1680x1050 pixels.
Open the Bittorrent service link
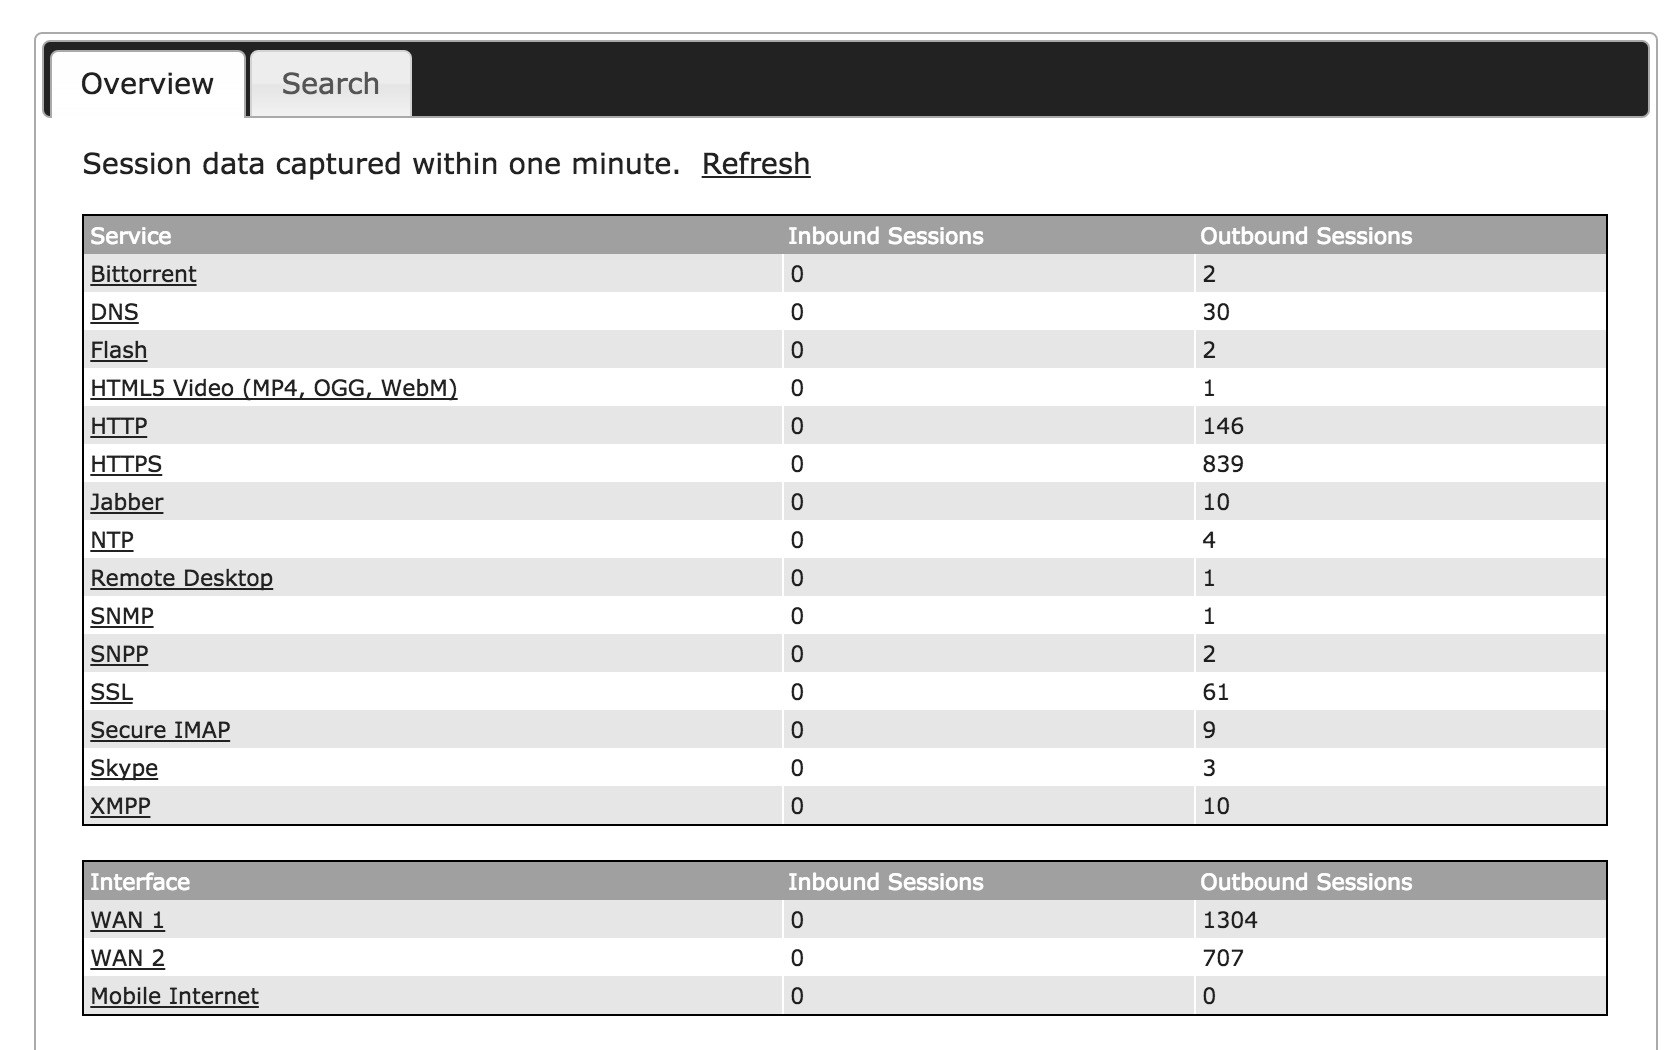tap(143, 274)
